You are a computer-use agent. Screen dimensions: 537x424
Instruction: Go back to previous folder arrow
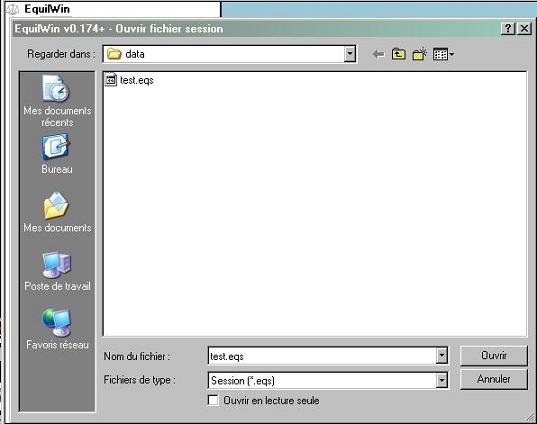(378, 54)
